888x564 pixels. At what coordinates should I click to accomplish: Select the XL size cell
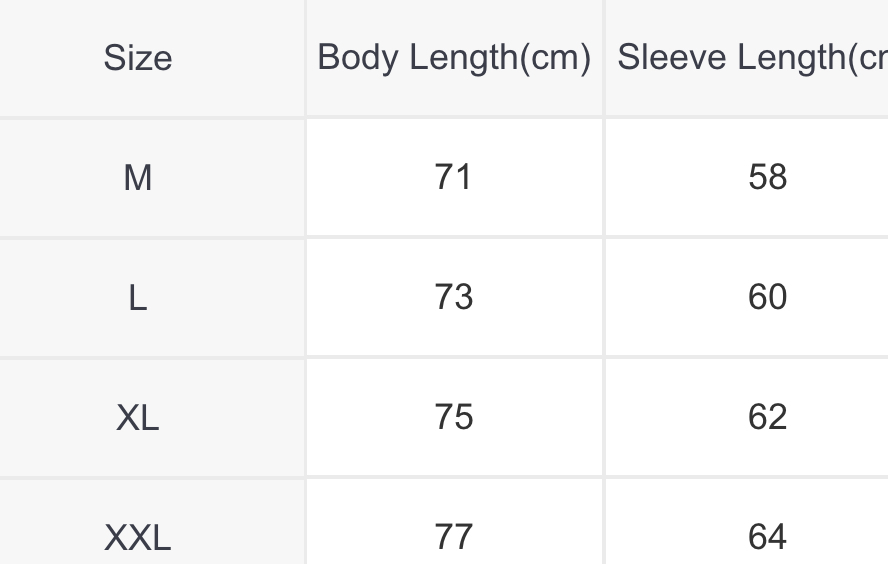tap(138, 418)
